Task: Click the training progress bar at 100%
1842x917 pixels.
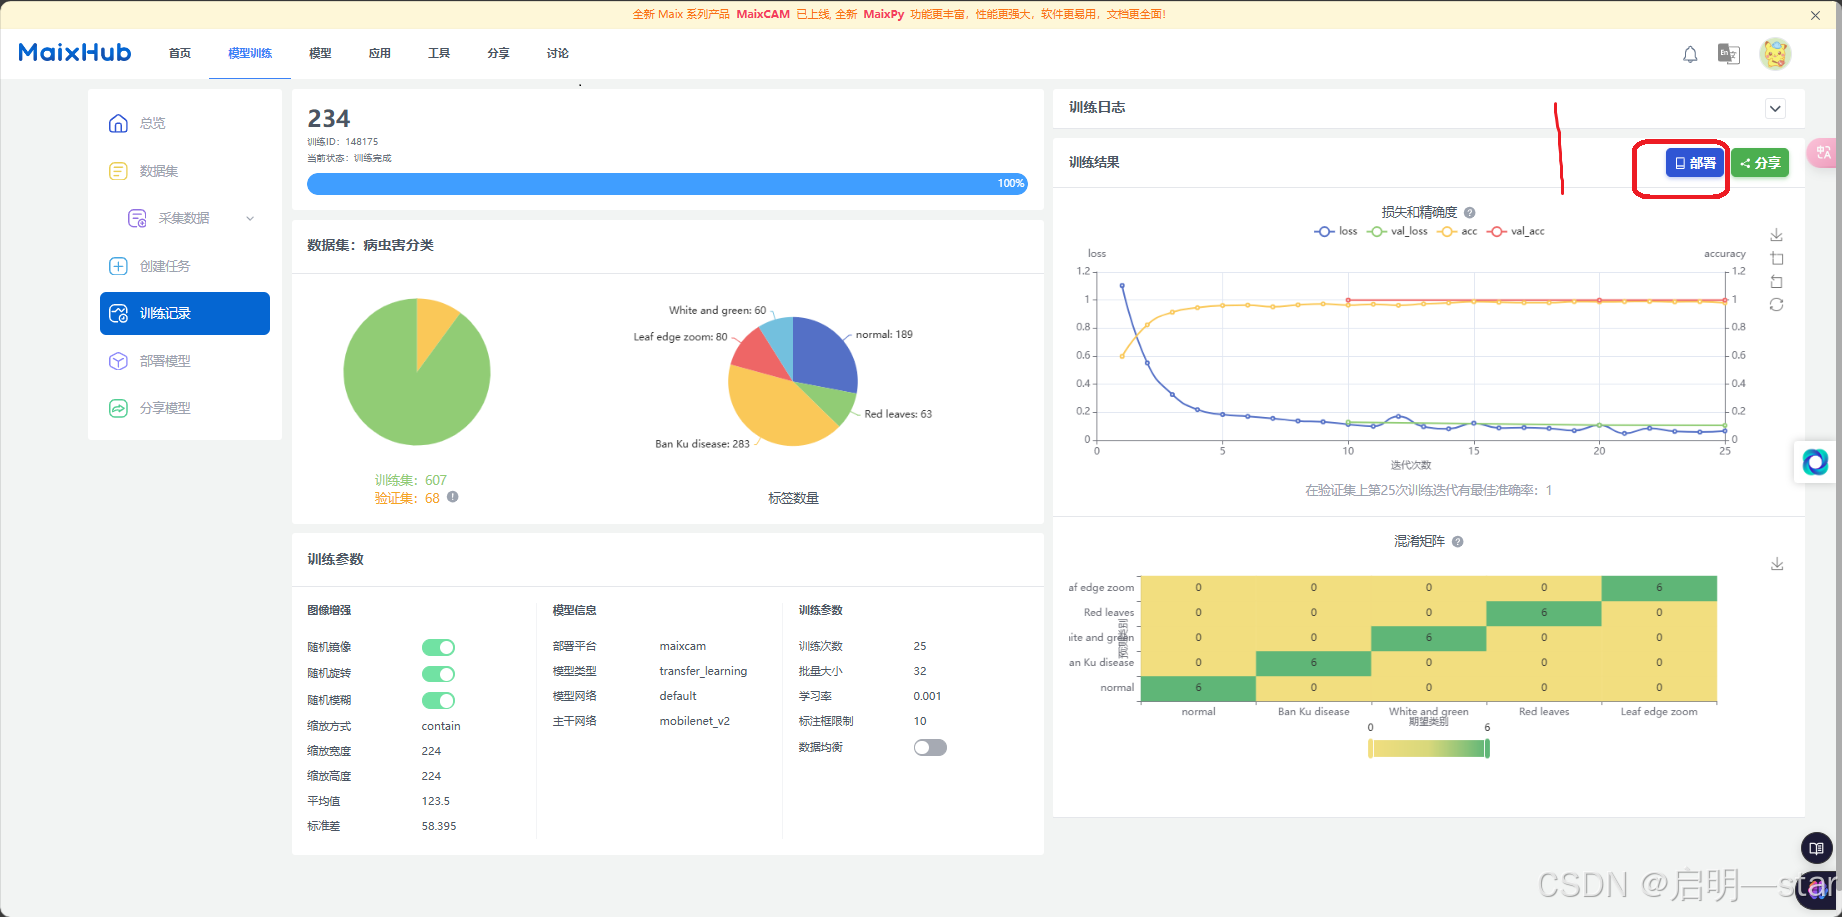Action: tap(667, 184)
